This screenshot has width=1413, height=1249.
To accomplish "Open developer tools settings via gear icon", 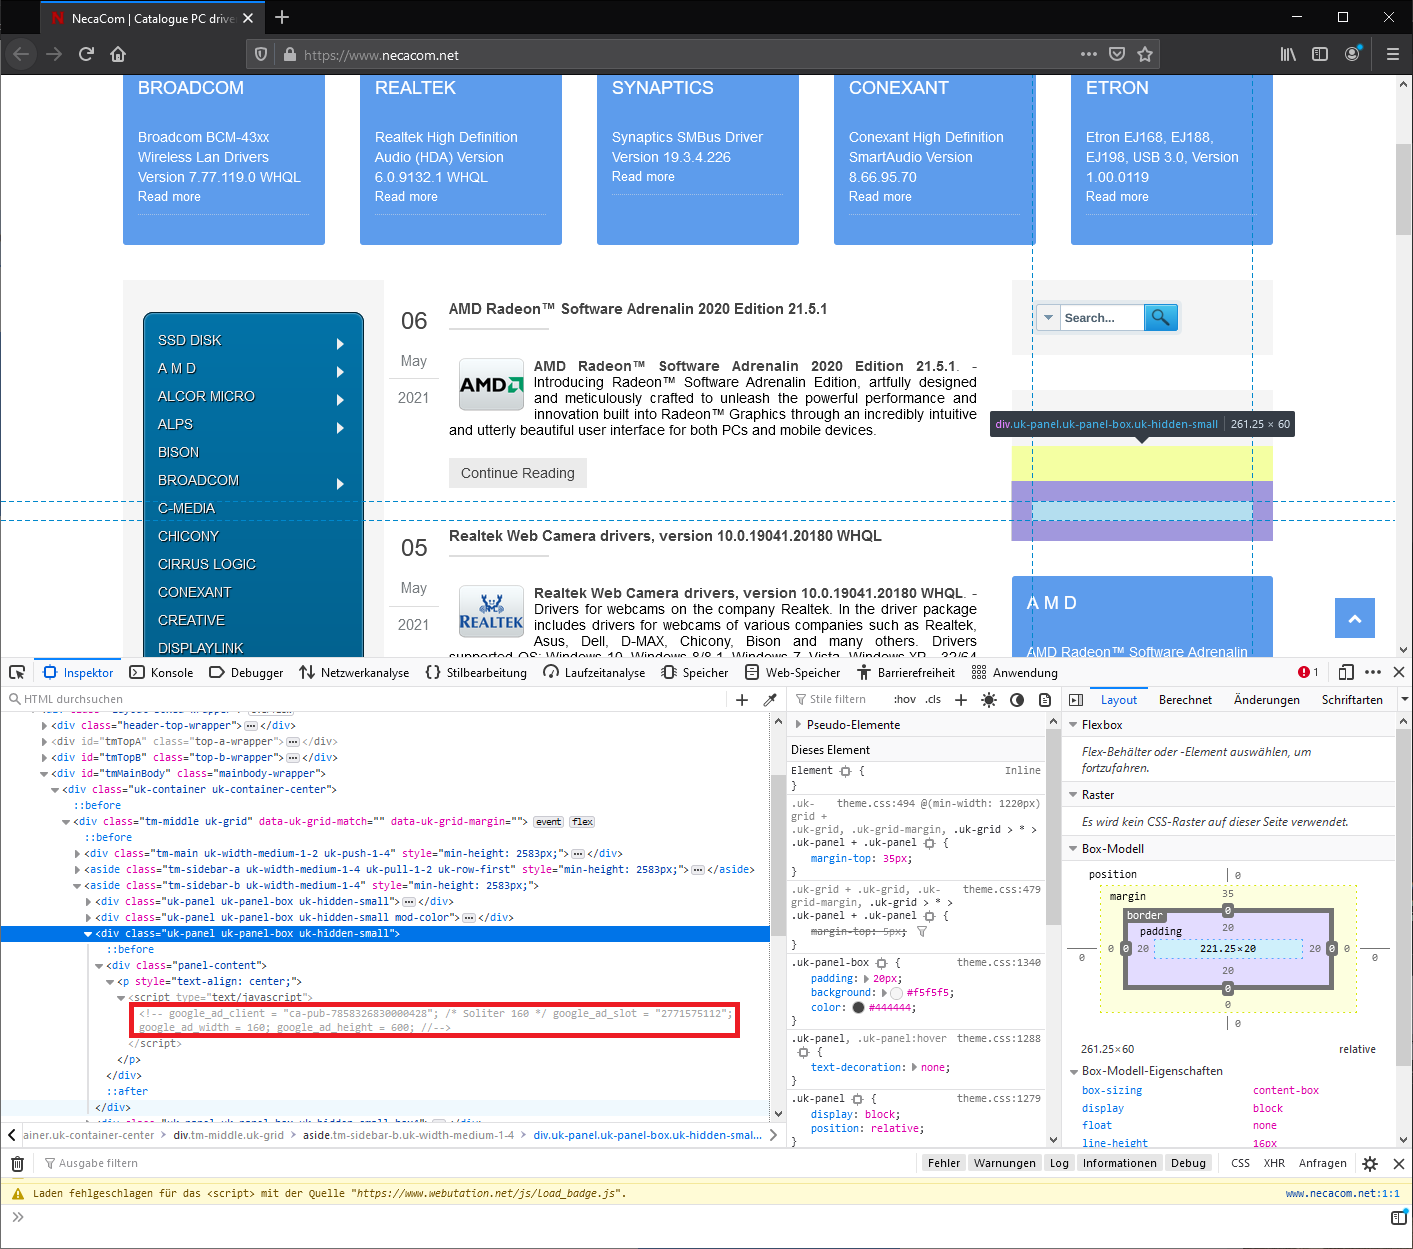I will (1369, 1163).
